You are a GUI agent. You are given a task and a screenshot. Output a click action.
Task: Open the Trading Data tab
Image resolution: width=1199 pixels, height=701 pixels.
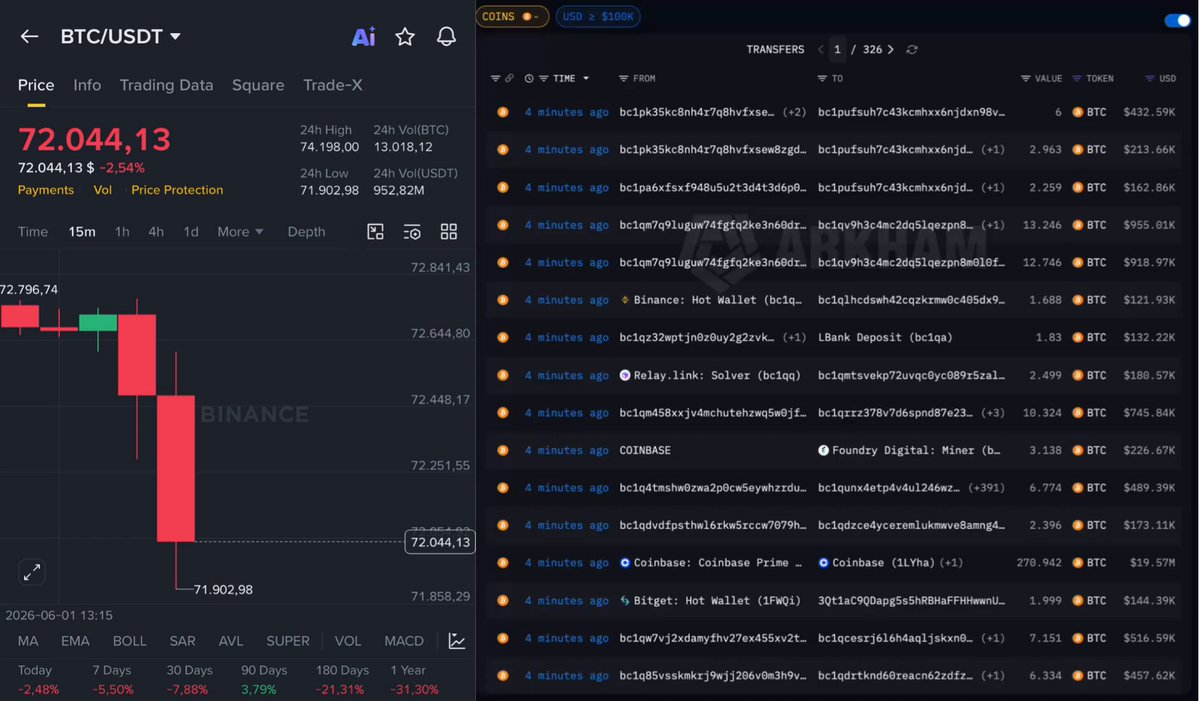[x=166, y=85]
